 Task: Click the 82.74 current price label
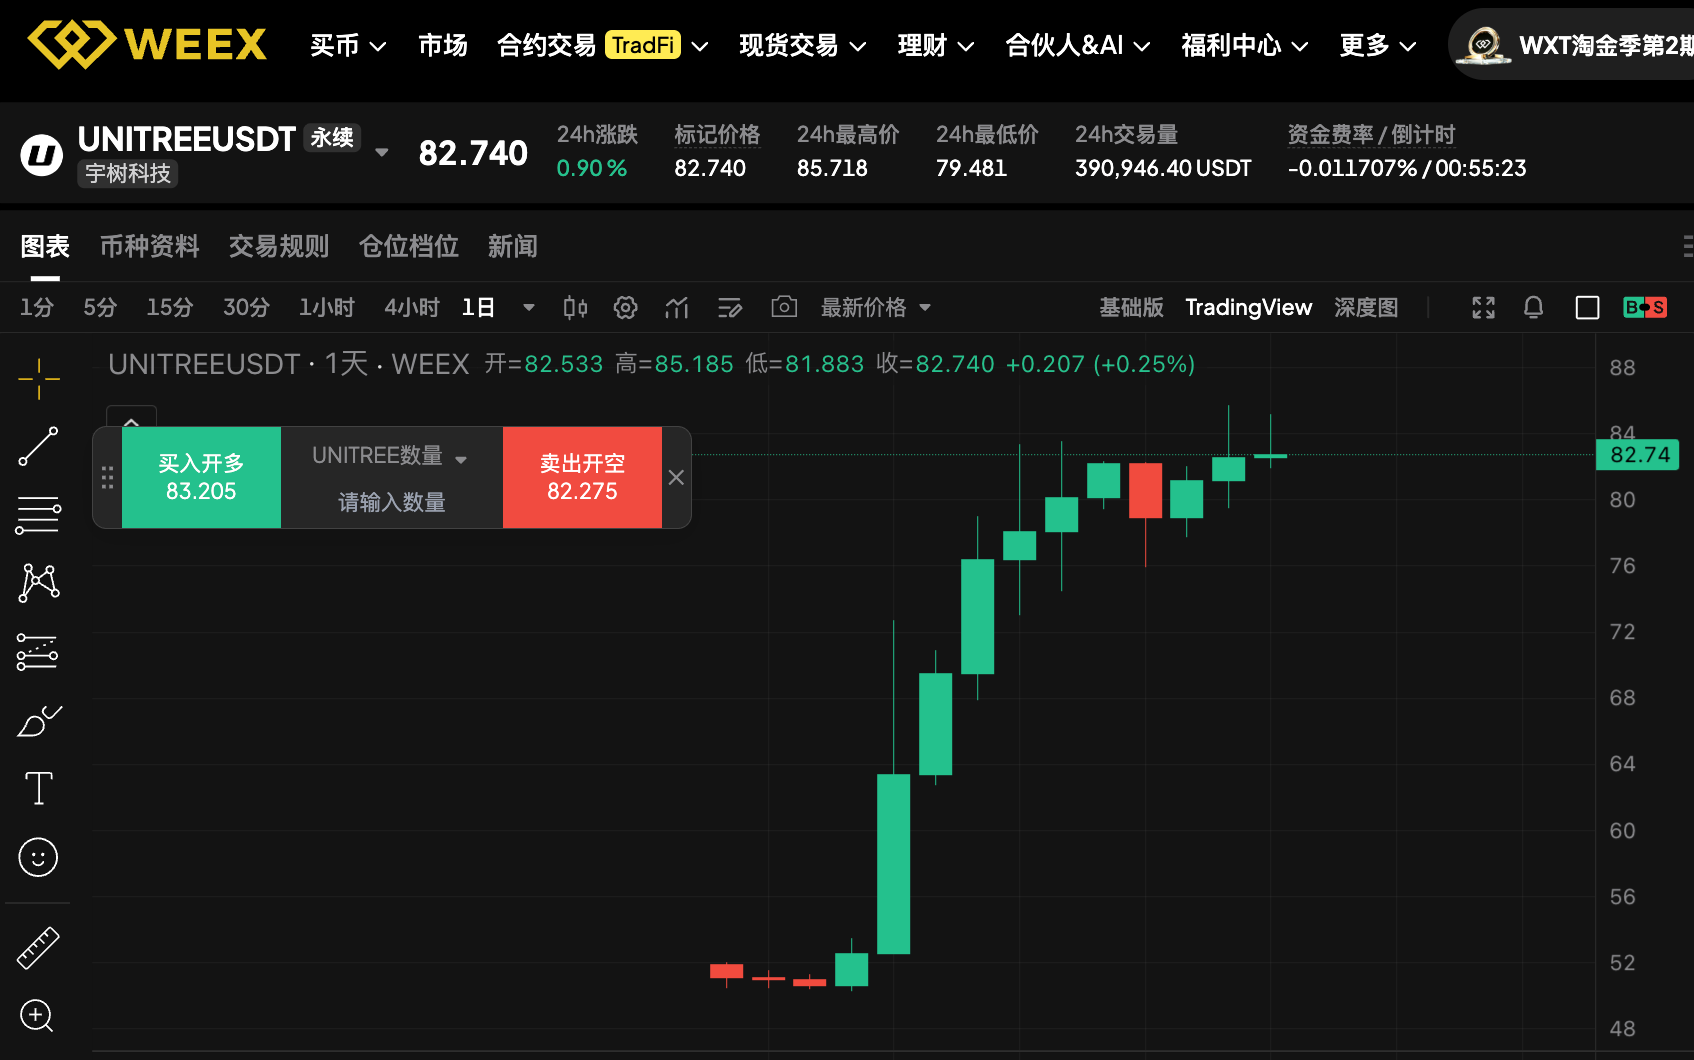click(x=1638, y=455)
